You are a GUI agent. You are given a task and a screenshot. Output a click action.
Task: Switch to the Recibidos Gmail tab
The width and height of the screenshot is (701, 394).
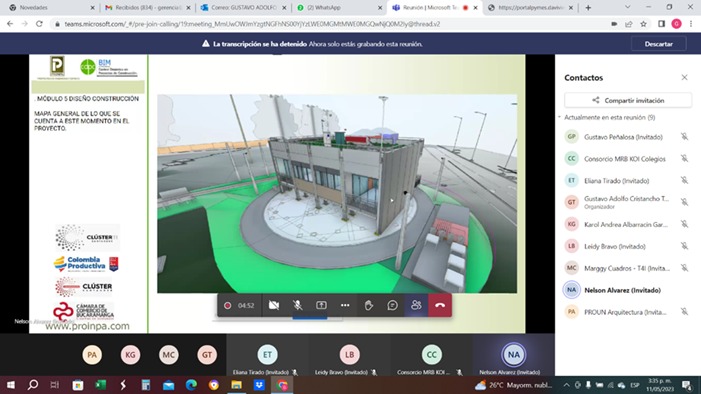click(147, 8)
